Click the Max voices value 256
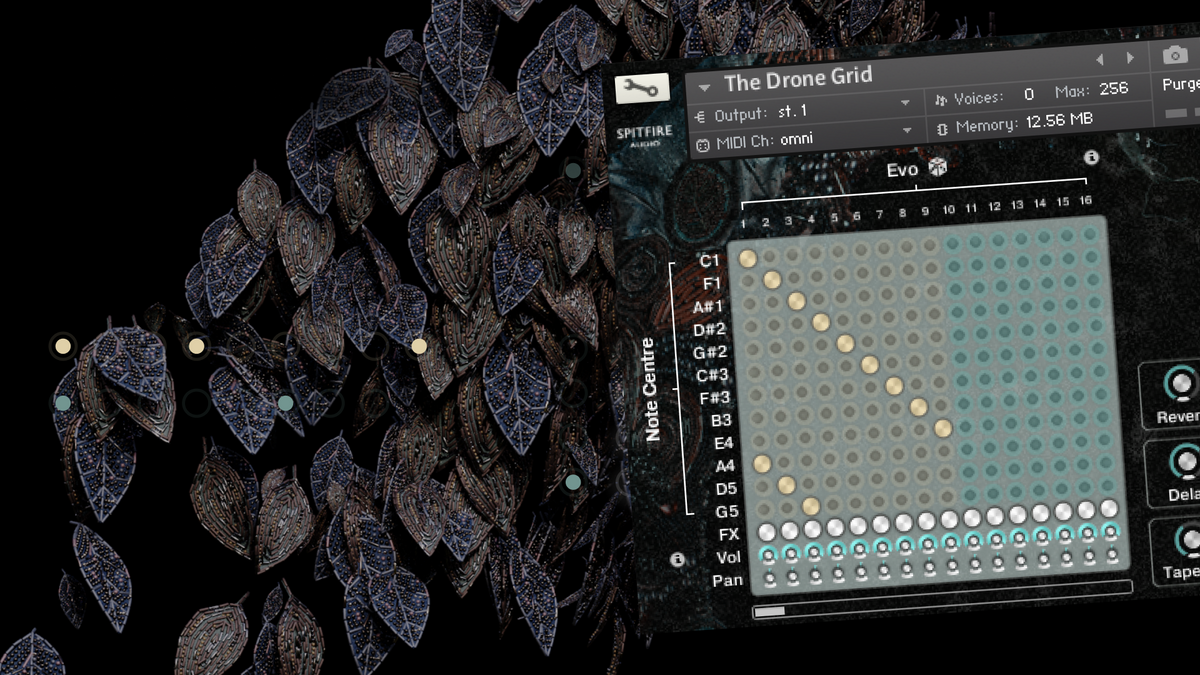Screen dimensions: 1200x675 1113,90
